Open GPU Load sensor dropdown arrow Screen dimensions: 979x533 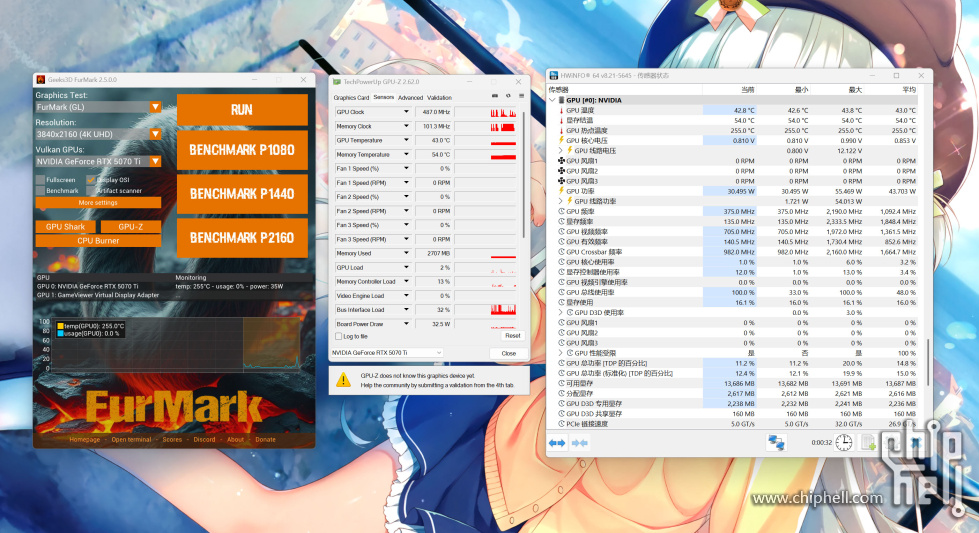point(406,267)
